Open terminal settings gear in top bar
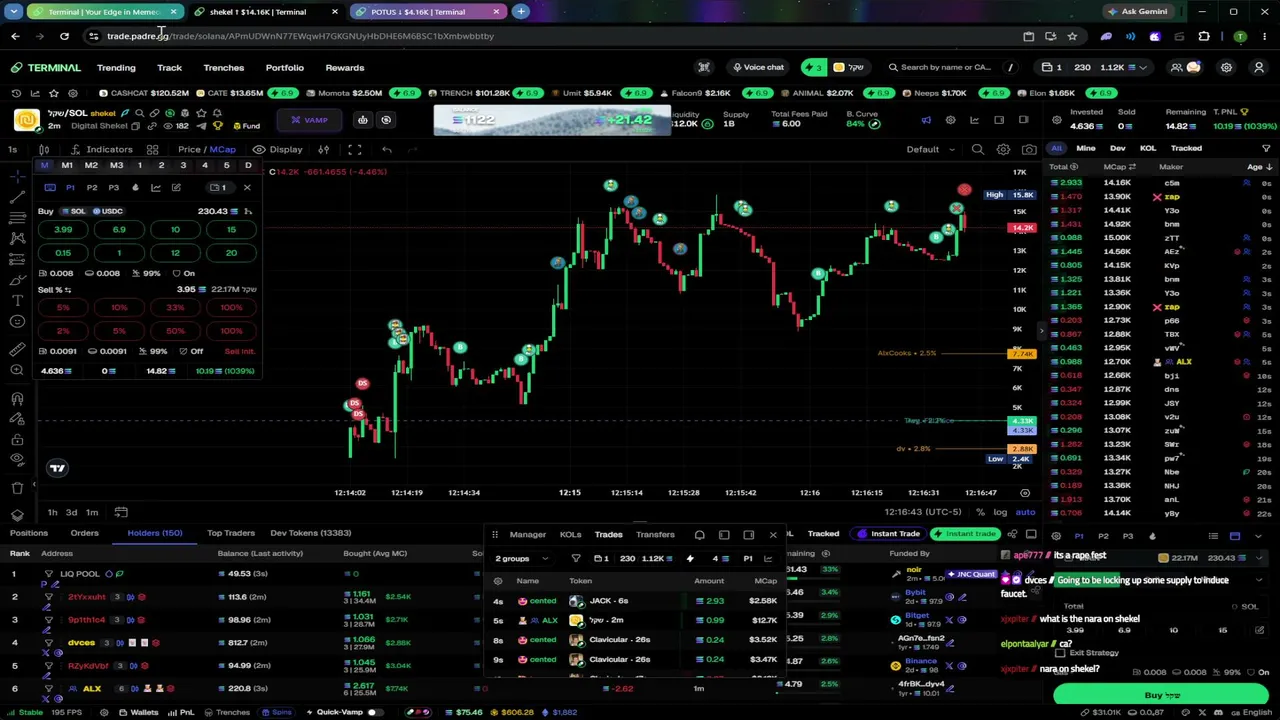 point(1226,67)
